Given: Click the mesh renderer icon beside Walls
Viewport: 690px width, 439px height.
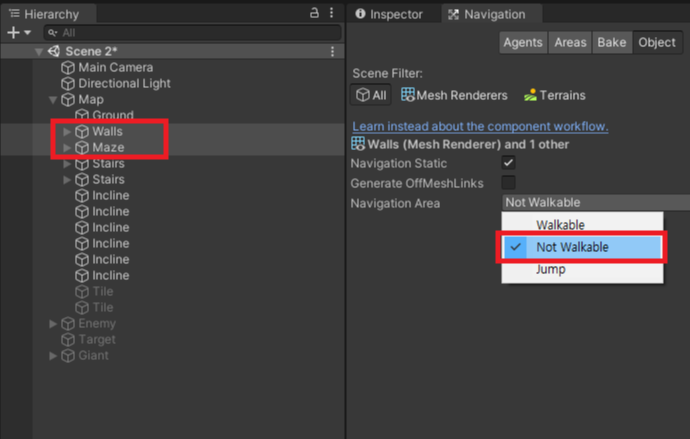Looking at the screenshot, I should [x=358, y=143].
